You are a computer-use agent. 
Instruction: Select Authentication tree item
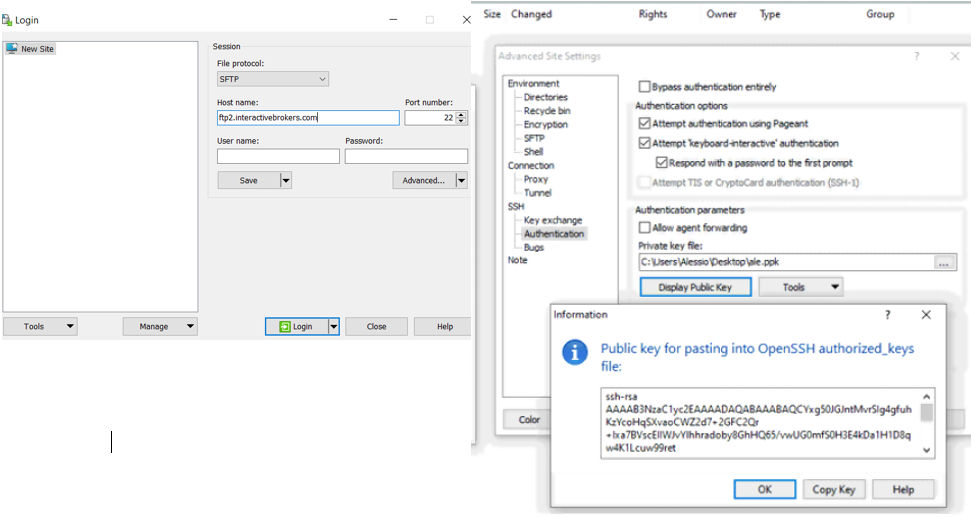554,233
